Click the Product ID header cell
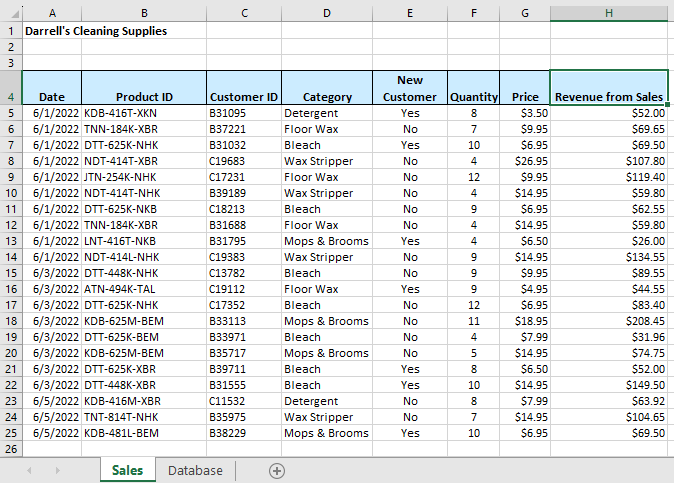 144,88
